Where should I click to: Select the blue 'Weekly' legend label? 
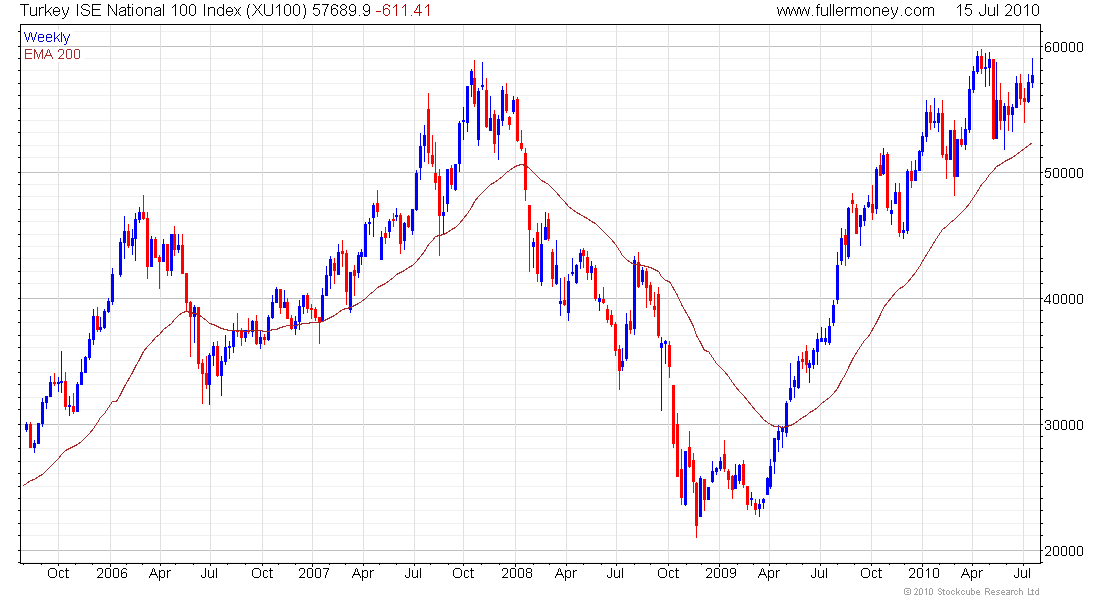(x=47, y=37)
